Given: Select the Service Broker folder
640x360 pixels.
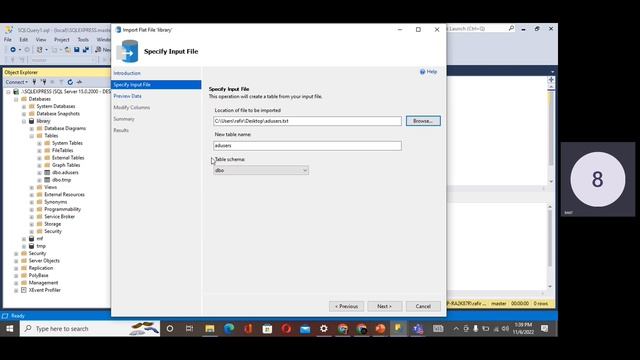Looking at the screenshot, I should tap(59, 217).
